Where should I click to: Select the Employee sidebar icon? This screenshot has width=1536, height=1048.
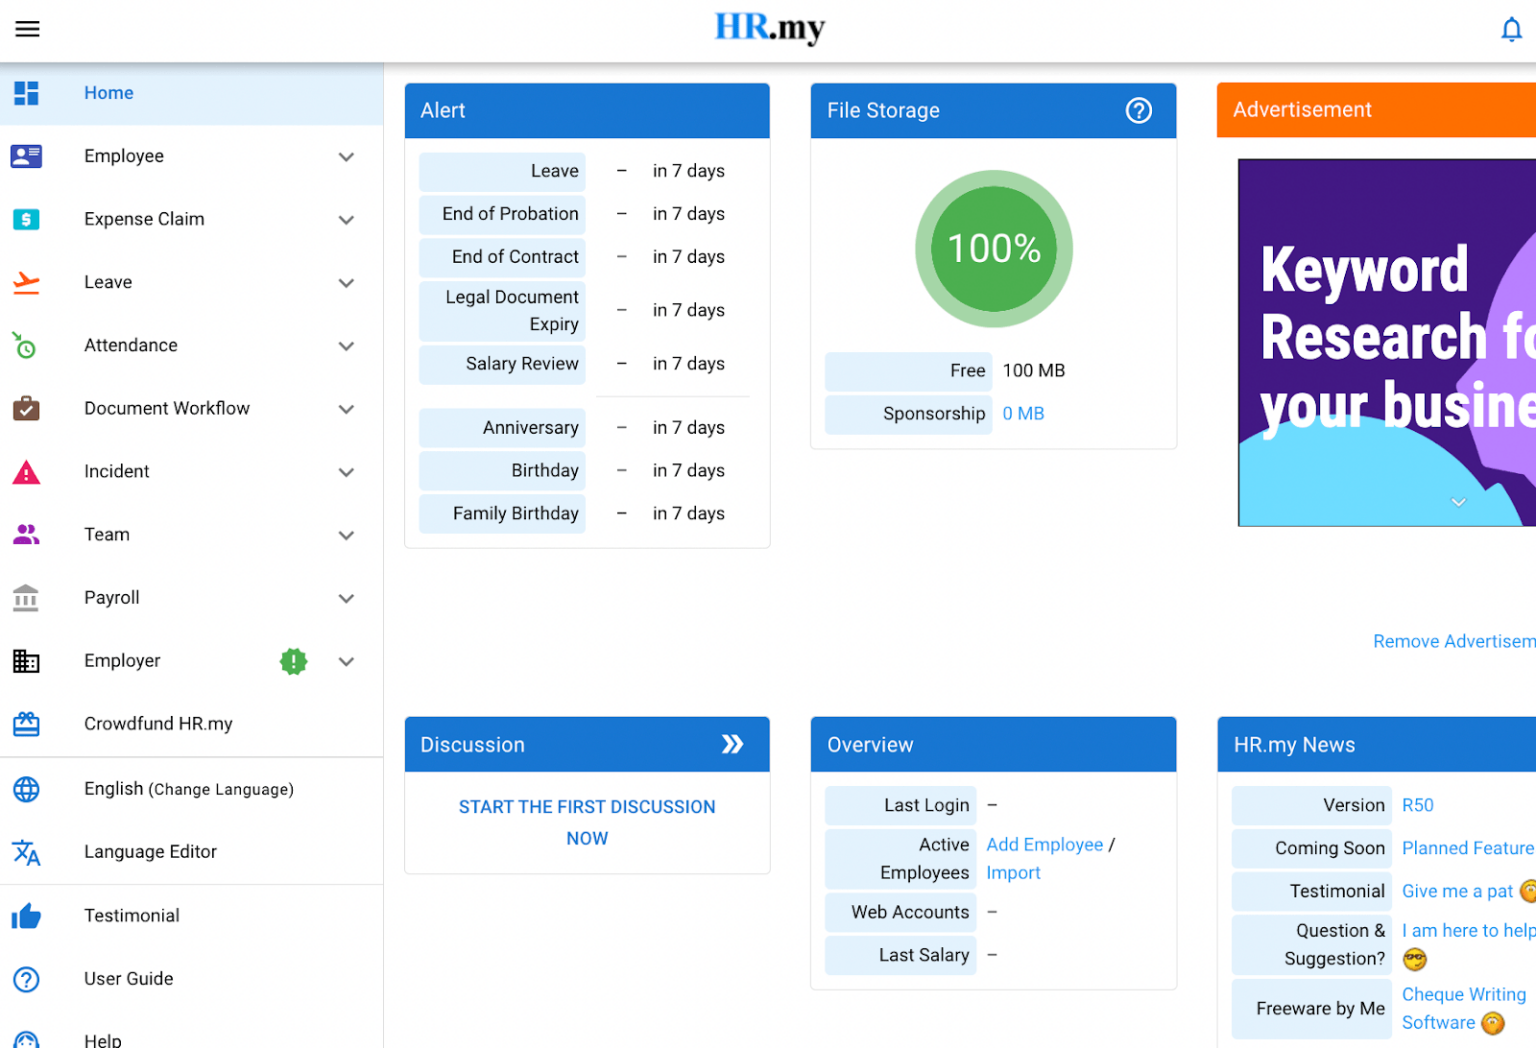[26, 156]
